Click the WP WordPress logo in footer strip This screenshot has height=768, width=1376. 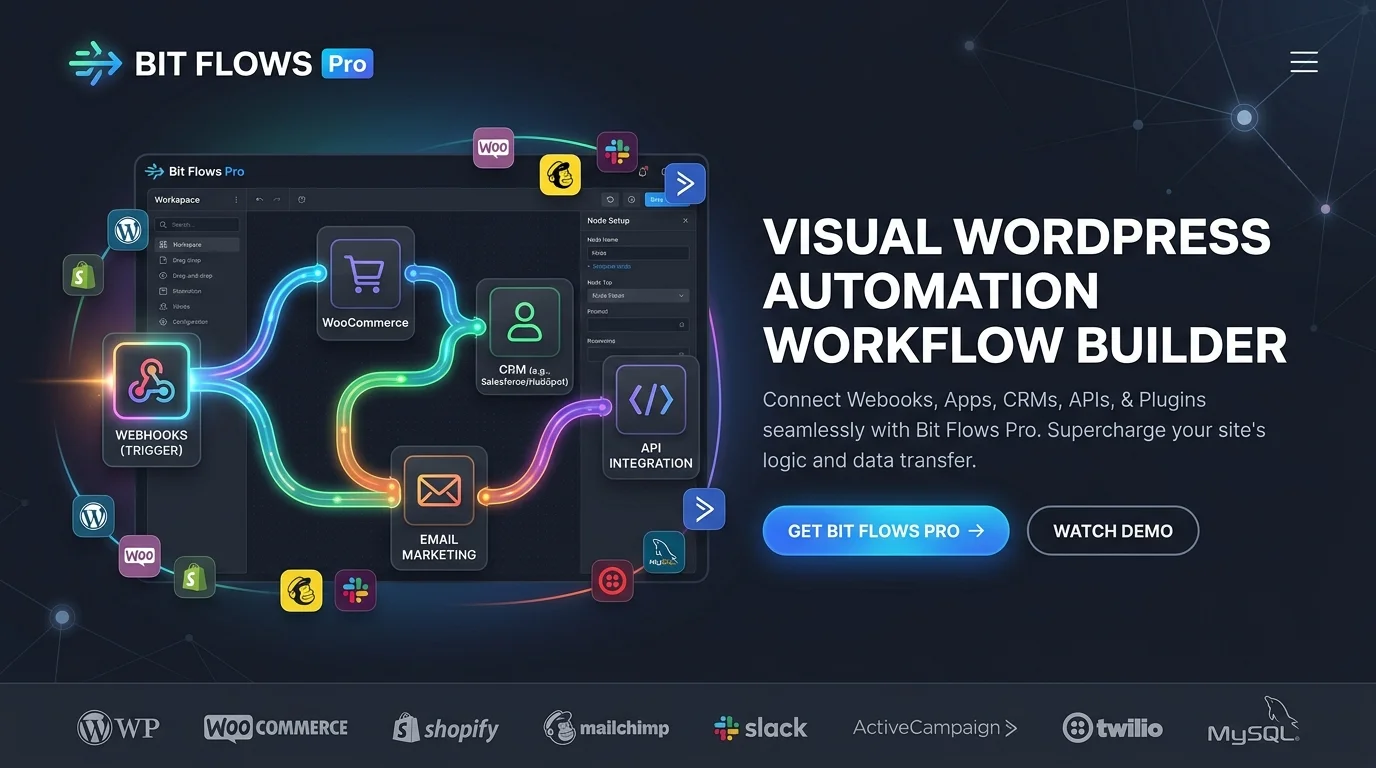click(119, 727)
